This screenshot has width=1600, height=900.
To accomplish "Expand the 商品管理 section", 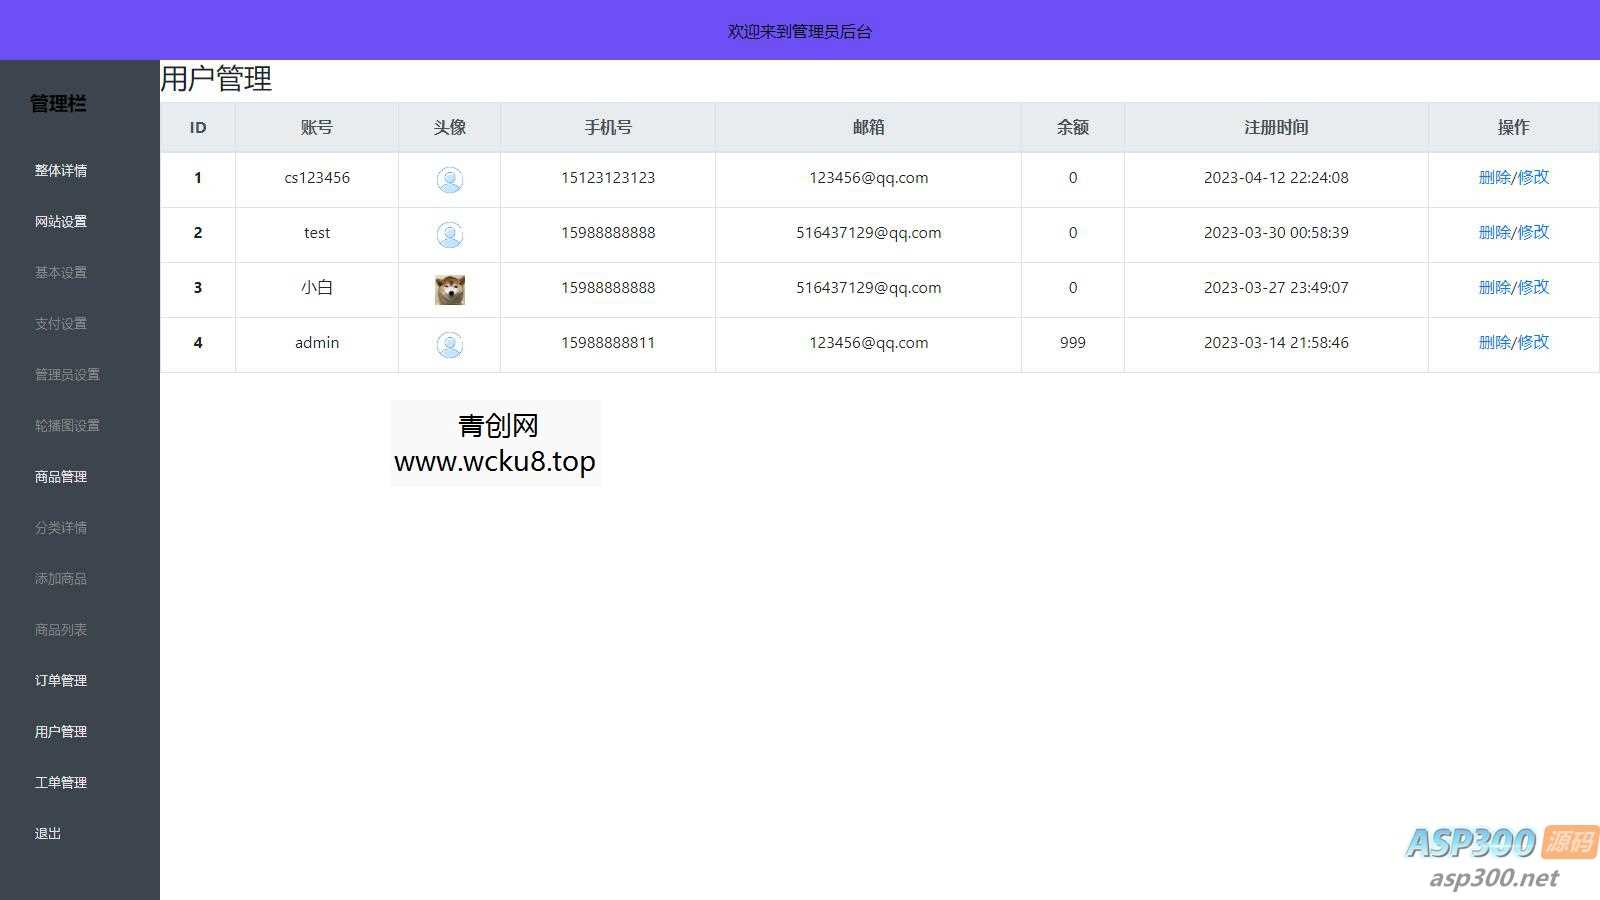I will 60,477.
